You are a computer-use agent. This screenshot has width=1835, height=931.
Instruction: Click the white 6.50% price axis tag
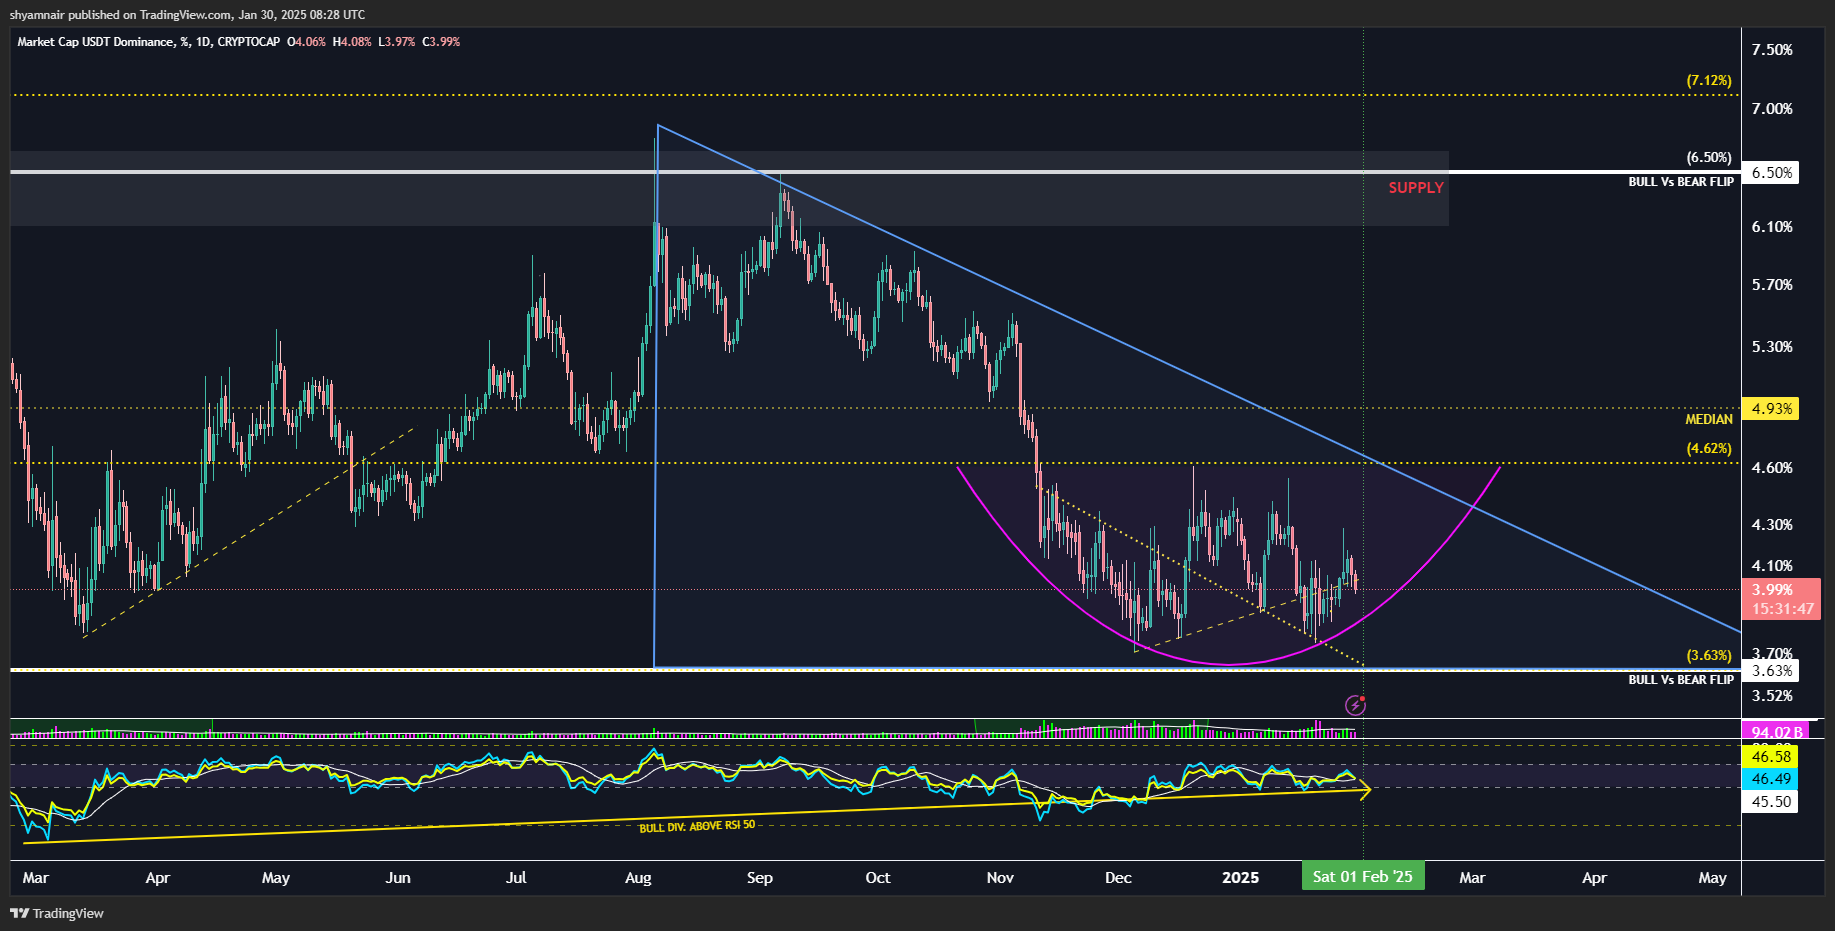pyautogui.click(x=1771, y=173)
